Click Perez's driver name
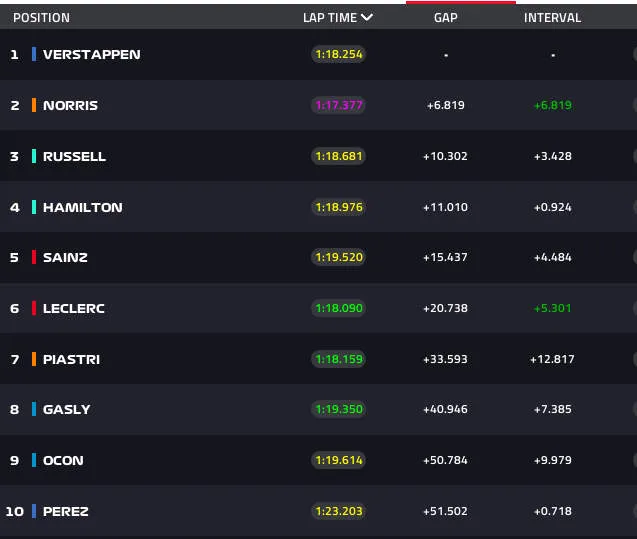 (x=66, y=511)
